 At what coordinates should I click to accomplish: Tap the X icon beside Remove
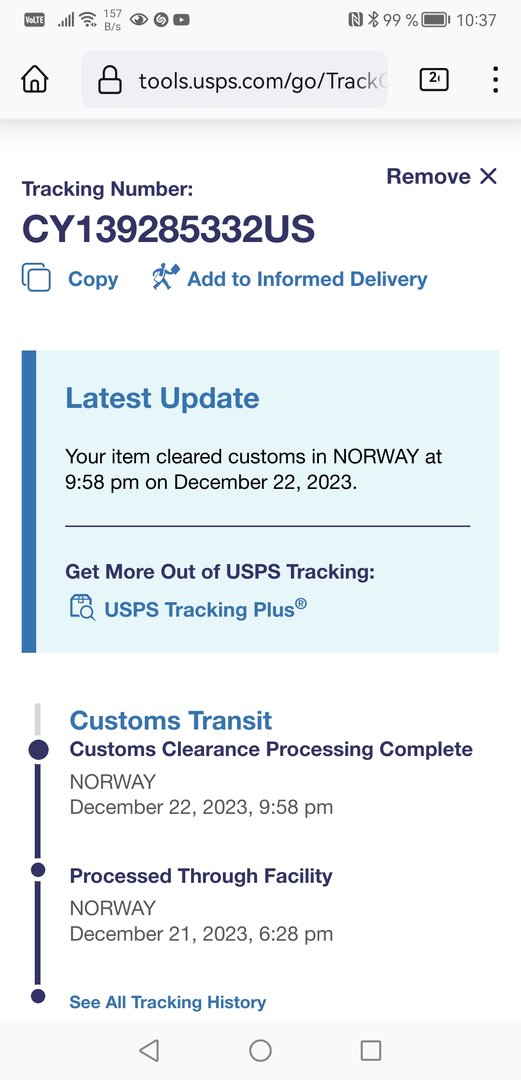coord(488,176)
